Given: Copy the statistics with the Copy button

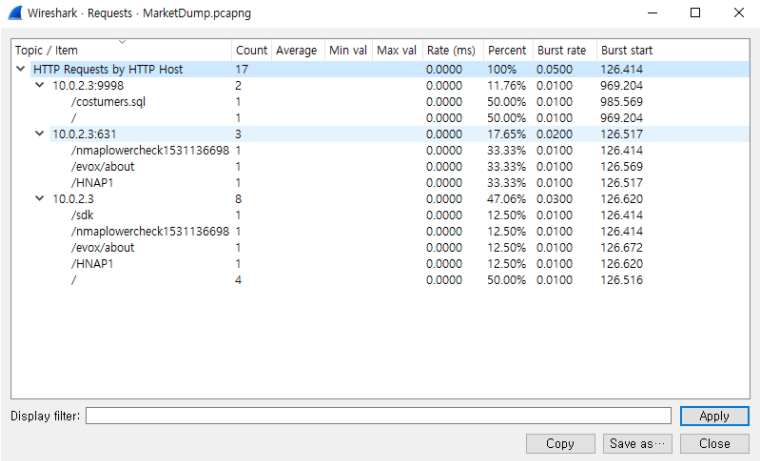Looking at the screenshot, I should click(x=560, y=444).
